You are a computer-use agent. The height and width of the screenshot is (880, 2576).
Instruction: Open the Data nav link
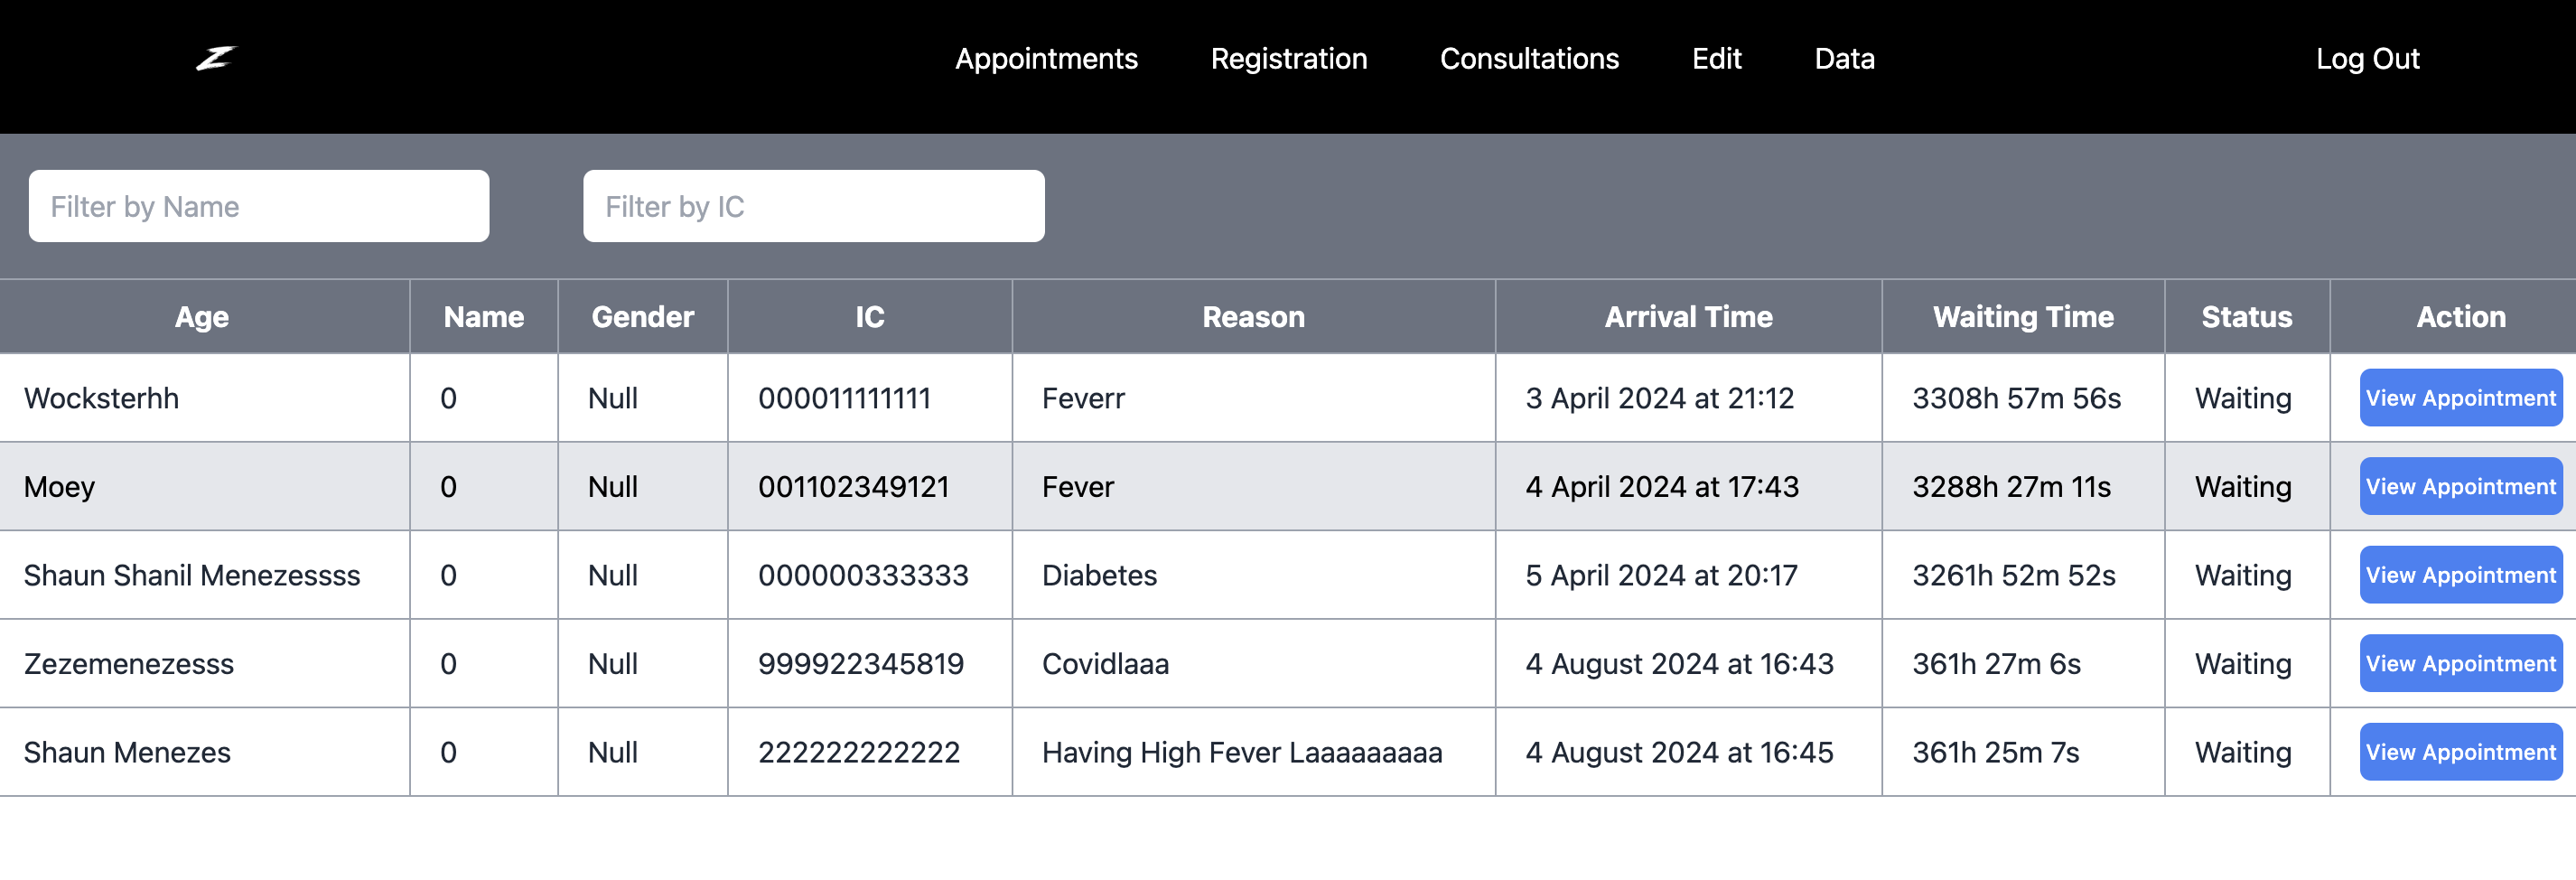[x=1844, y=59]
